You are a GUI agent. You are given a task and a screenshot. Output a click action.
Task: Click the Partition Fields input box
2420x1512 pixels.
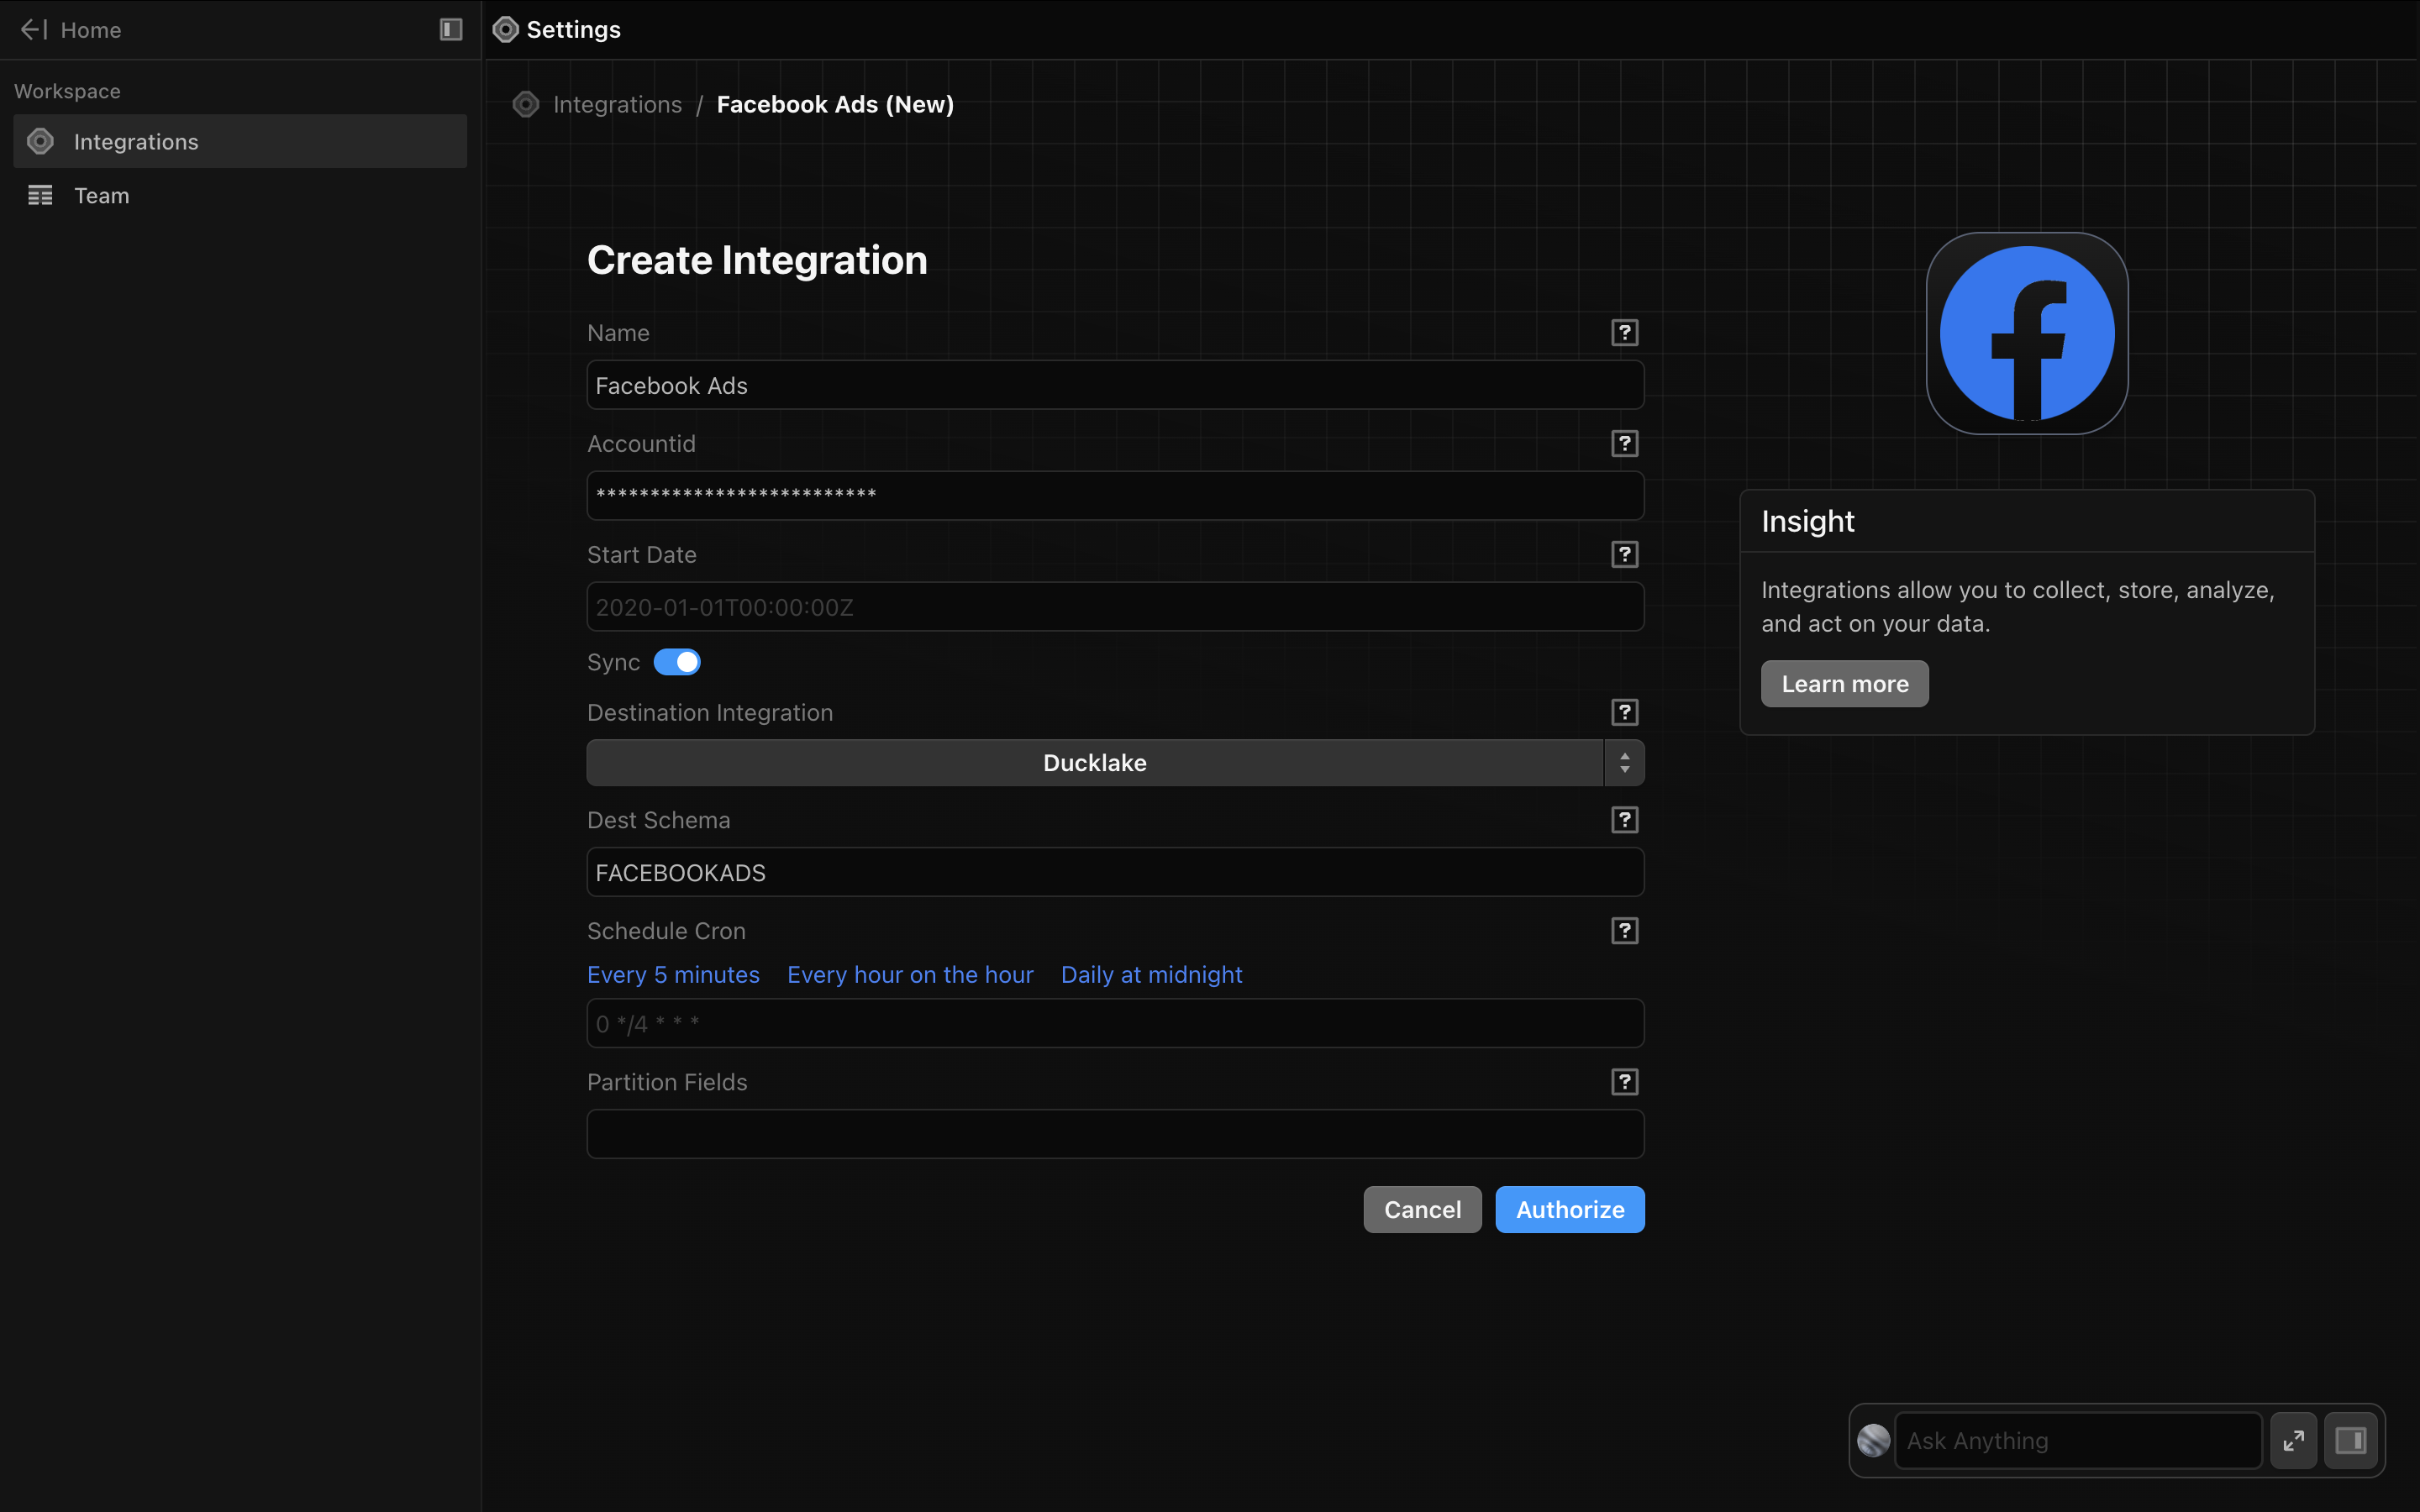coord(1114,1134)
